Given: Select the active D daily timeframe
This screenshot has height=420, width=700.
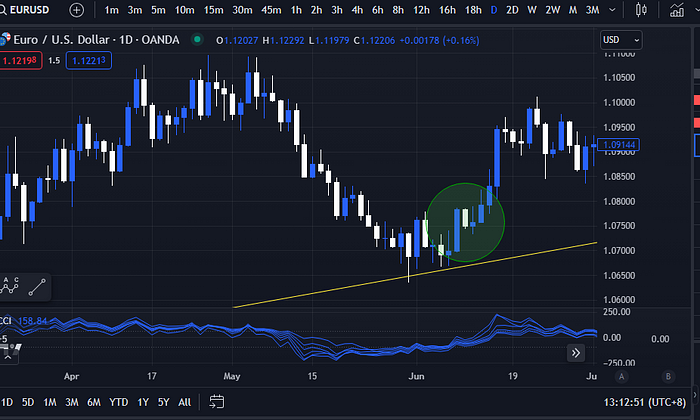Looking at the screenshot, I should pyautogui.click(x=494, y=10).
